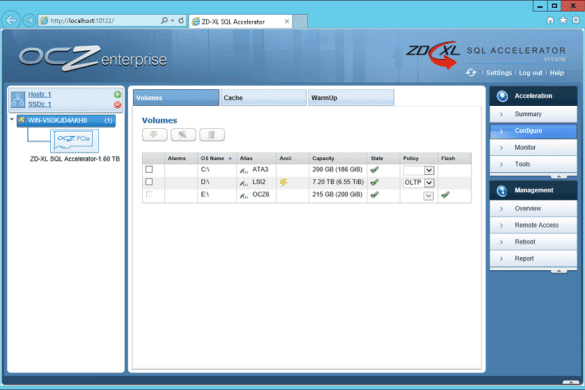The width and height of the screenshot is (585, 390).
Task: Click the flash checkmark in E:\ row
Action: tap(445, 195)
